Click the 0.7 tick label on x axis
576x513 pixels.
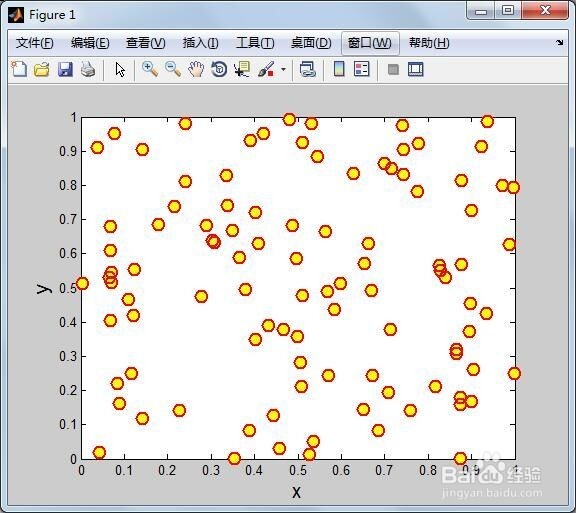point(384,470)
